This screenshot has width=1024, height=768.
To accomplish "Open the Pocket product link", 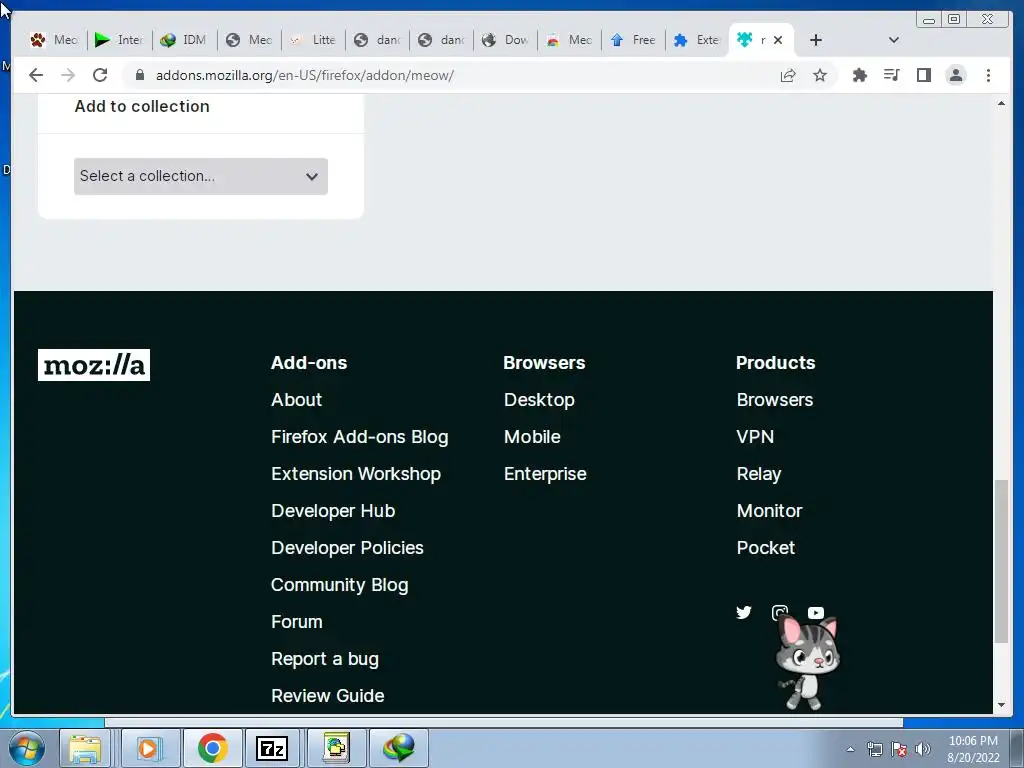I will [x=765, y=548].
